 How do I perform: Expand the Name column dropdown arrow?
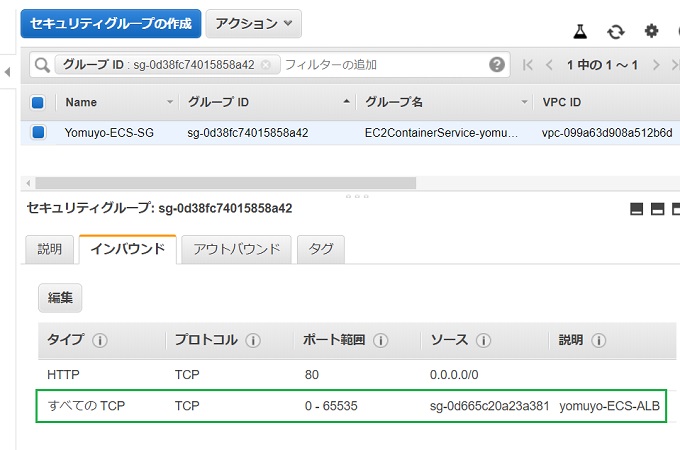click(x=169, y=102)
